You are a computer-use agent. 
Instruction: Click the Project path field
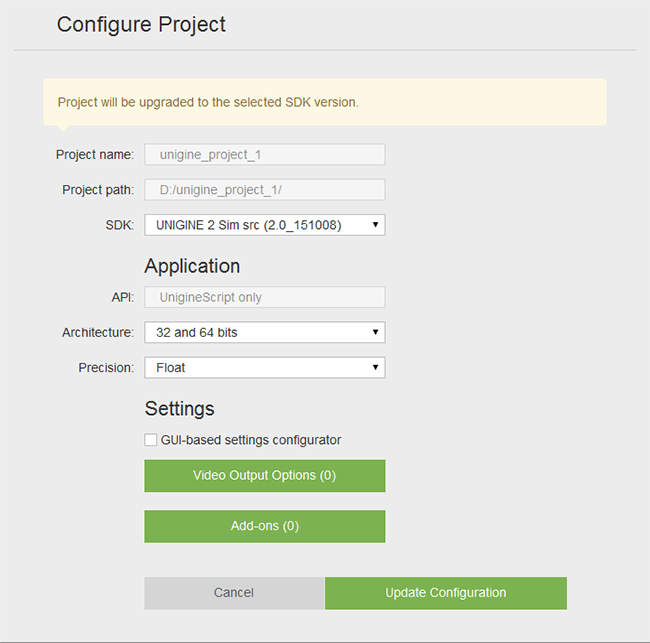[x=264, y=190]
